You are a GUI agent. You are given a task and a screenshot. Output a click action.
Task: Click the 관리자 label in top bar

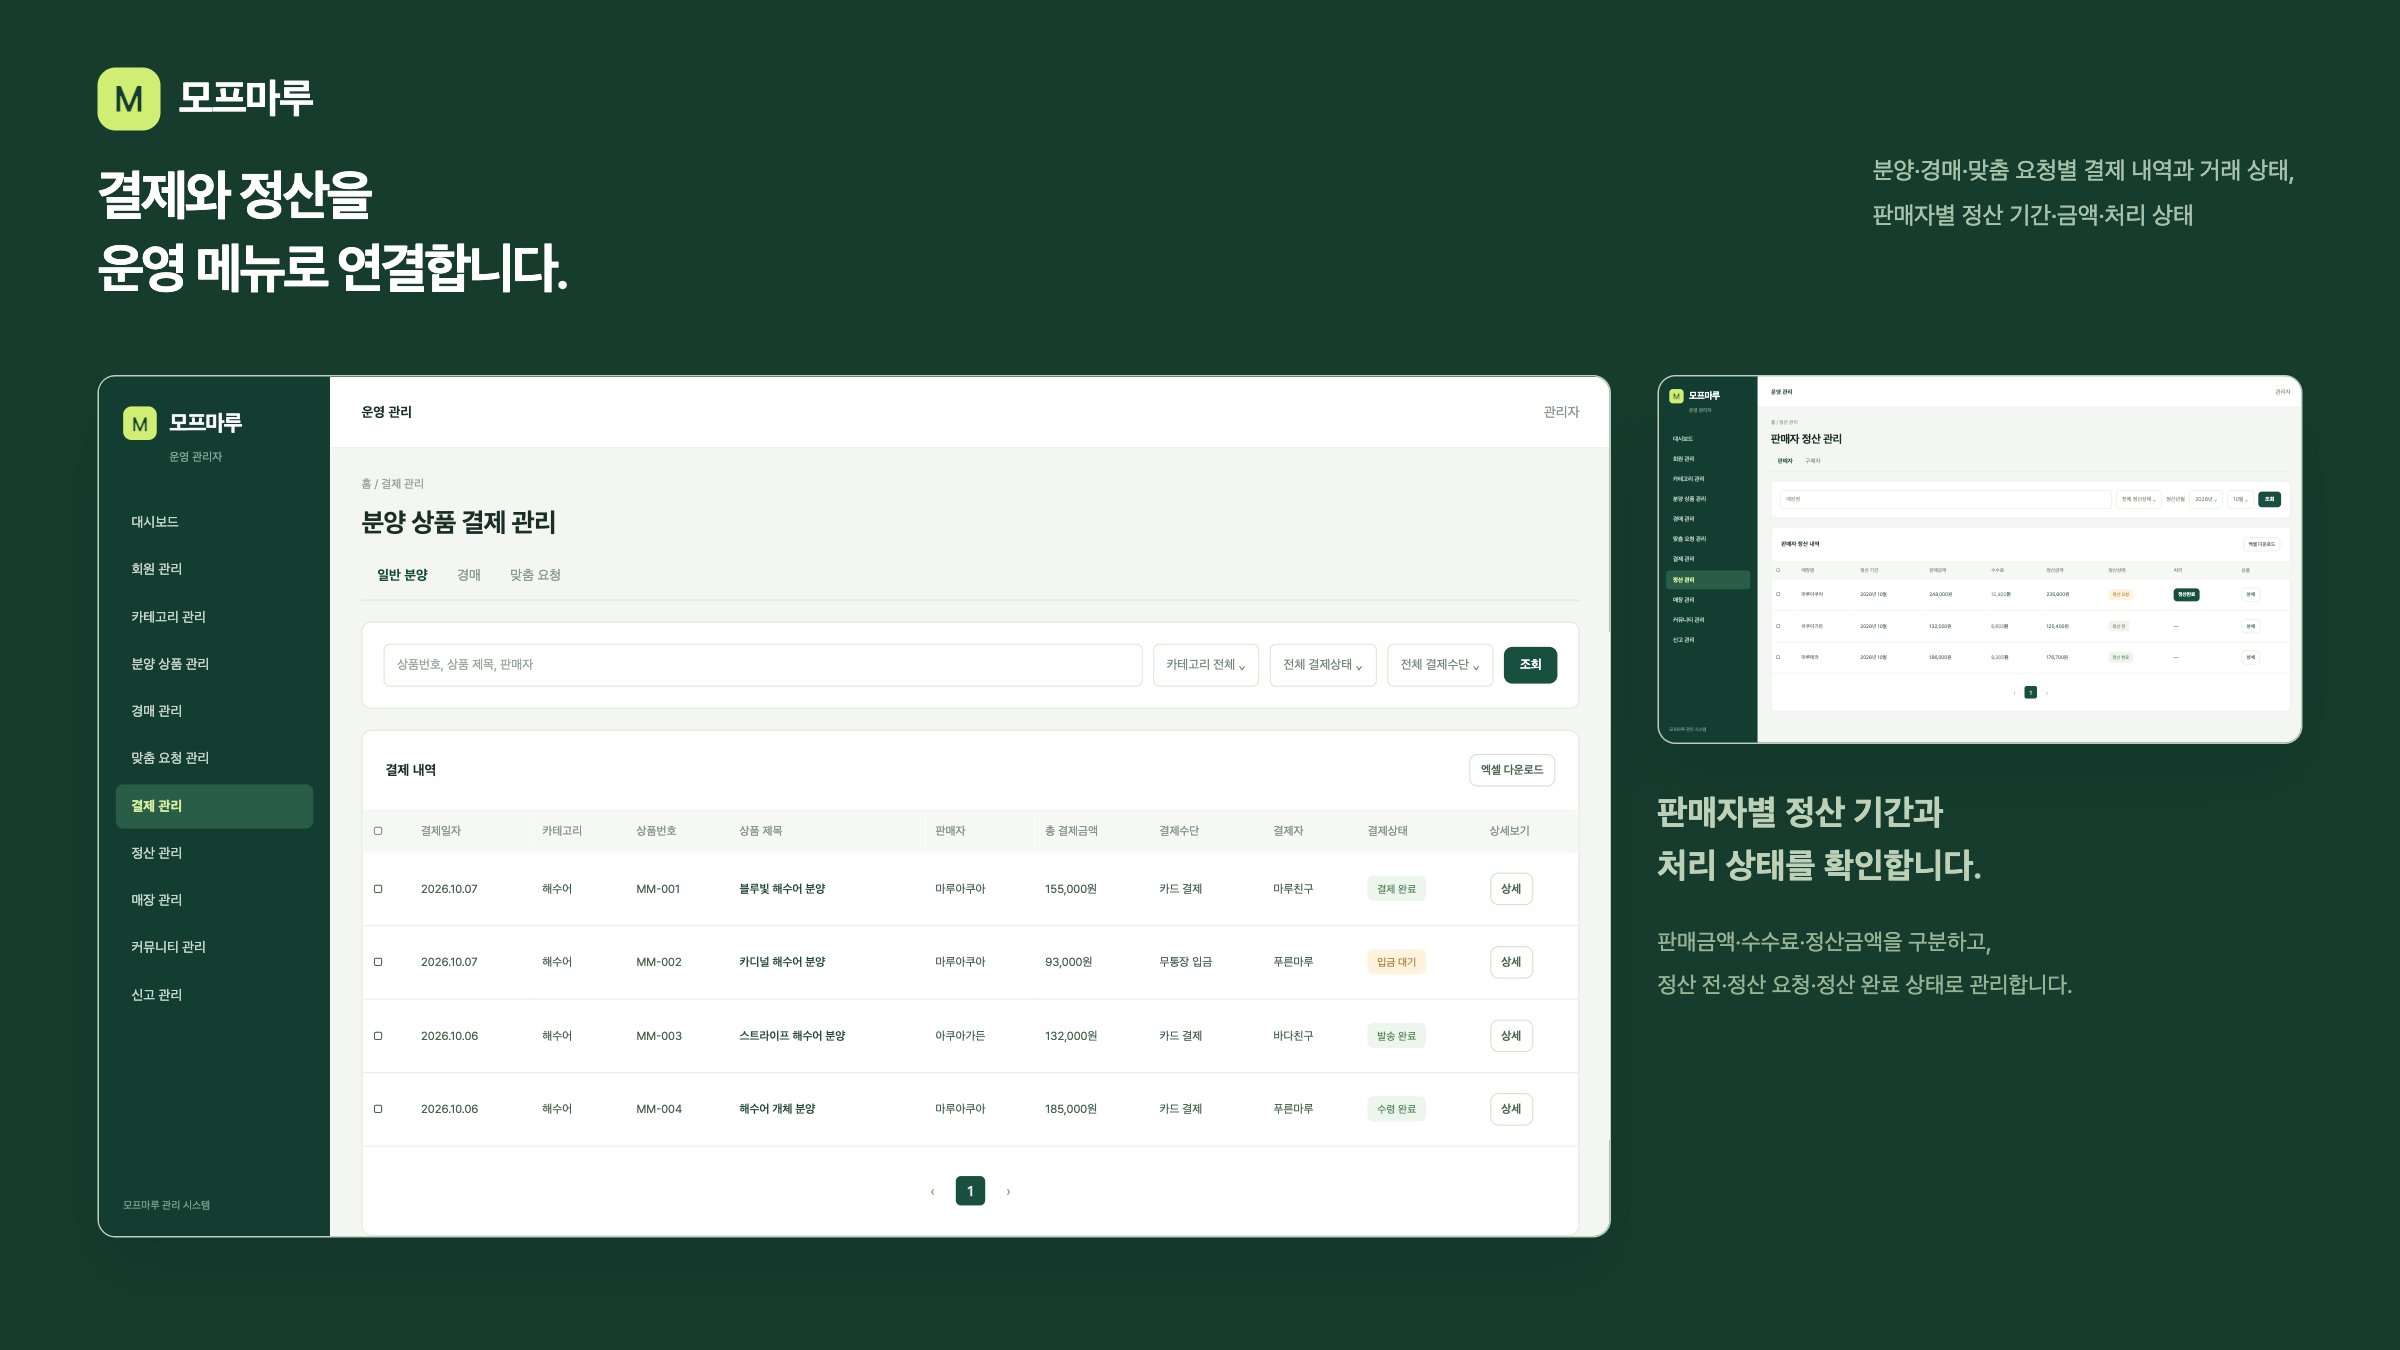(1561, 412)
